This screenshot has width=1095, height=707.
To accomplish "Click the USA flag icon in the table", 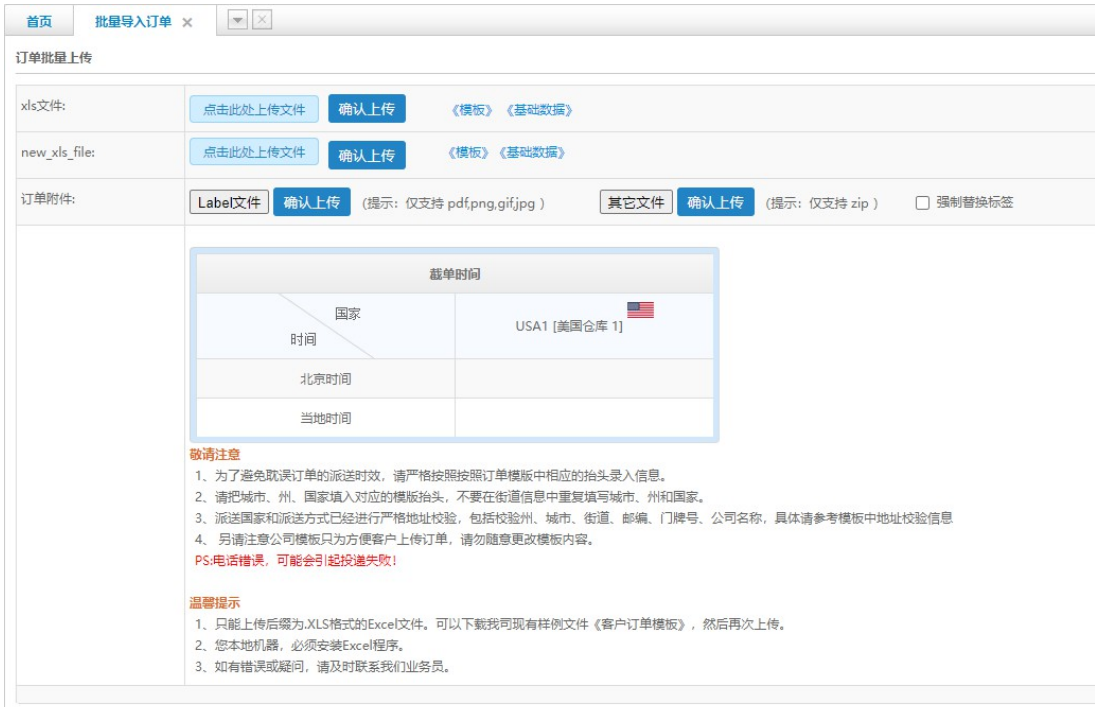I will click(640, 310).
